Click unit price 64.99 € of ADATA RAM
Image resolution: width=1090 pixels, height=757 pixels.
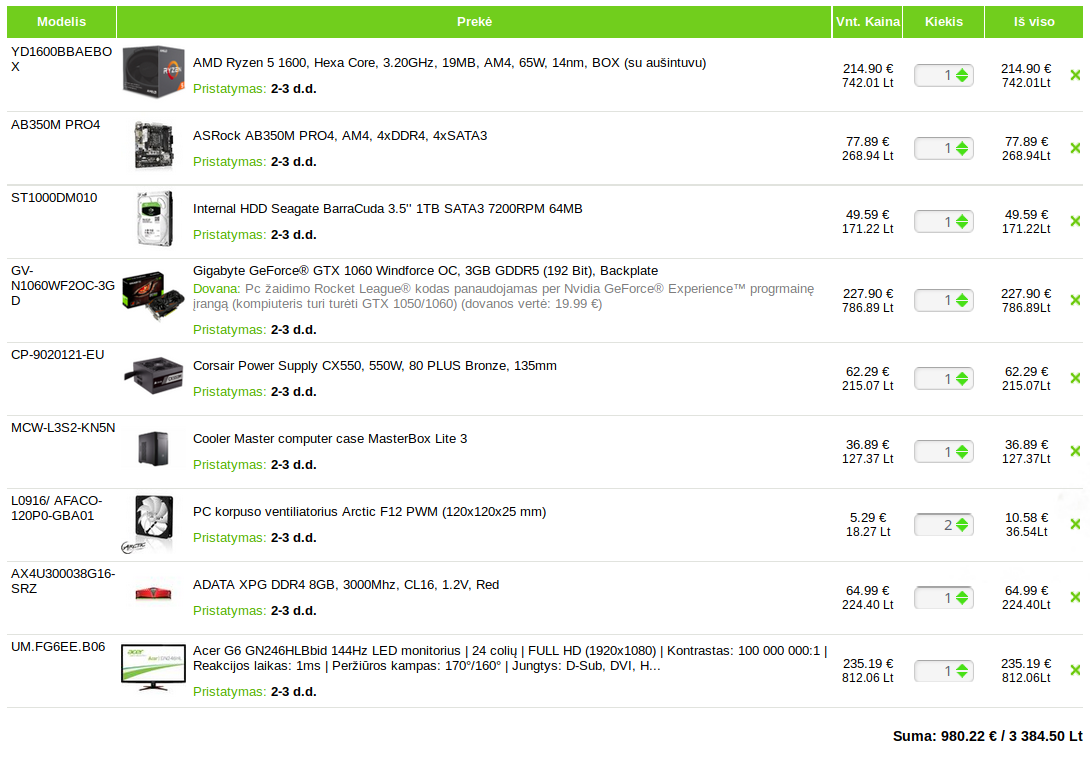click(x=868, y=590)
